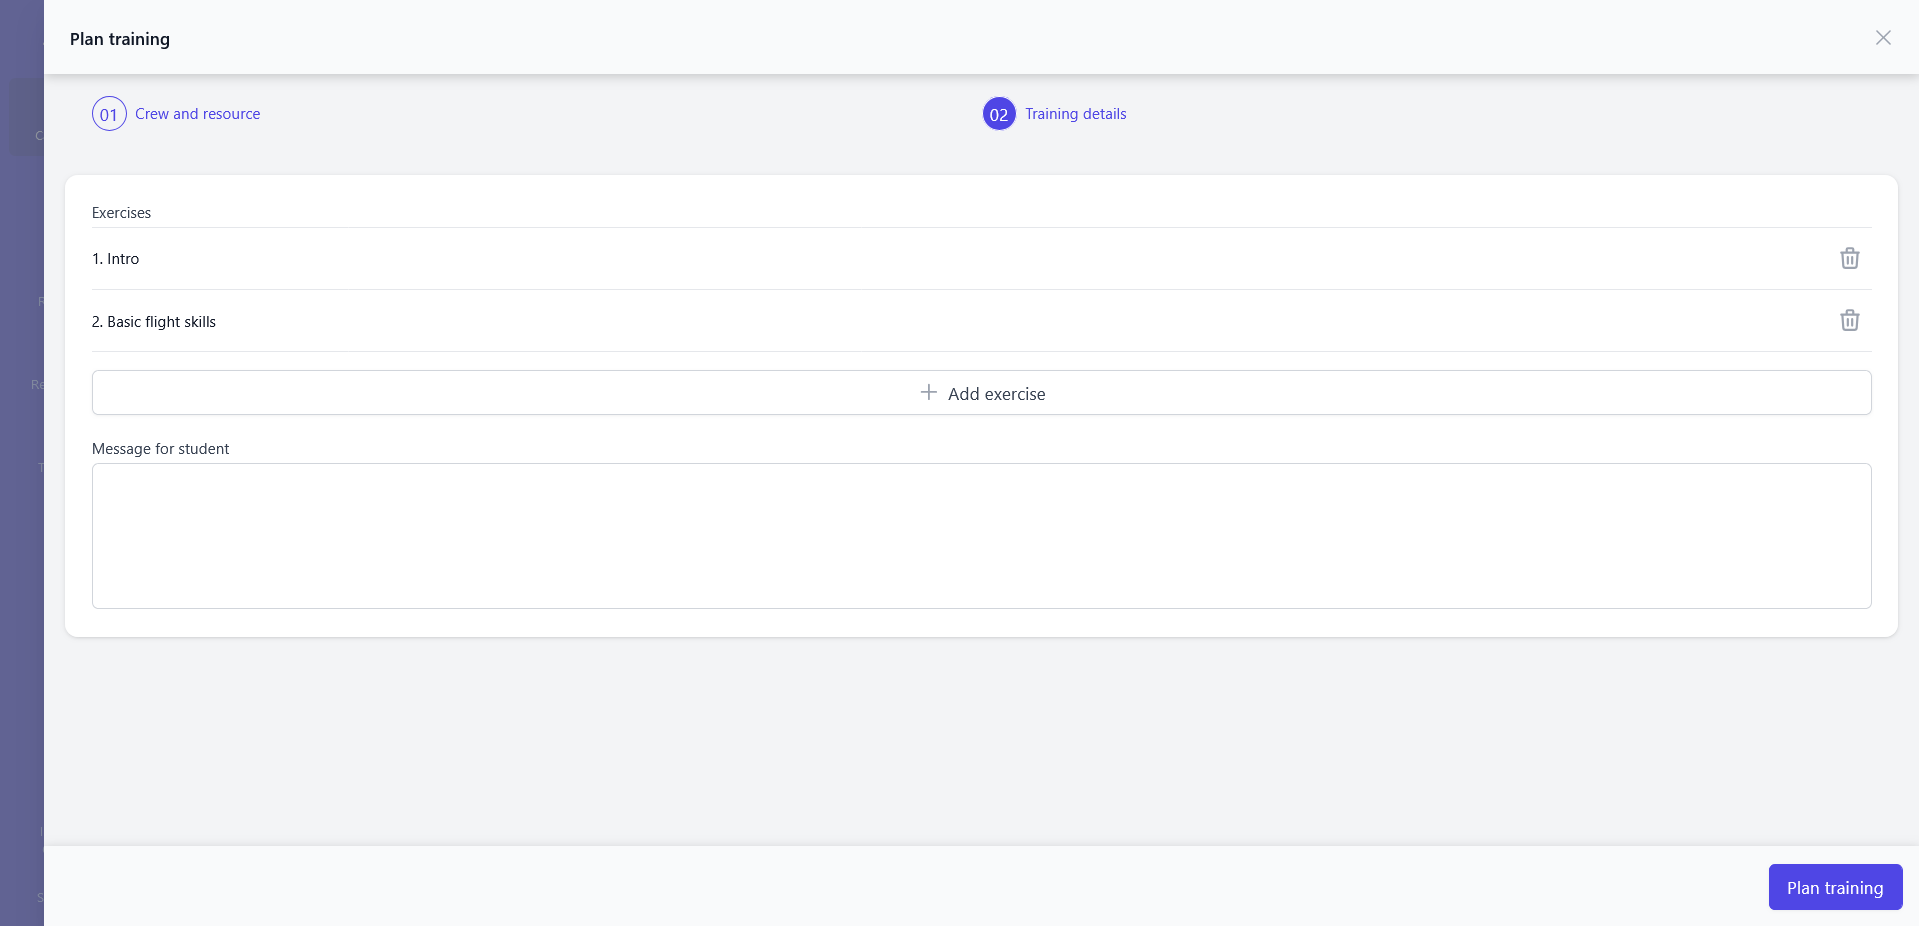Click the 'Message for student' label
Screen dimensions: 1919x926
161,449
